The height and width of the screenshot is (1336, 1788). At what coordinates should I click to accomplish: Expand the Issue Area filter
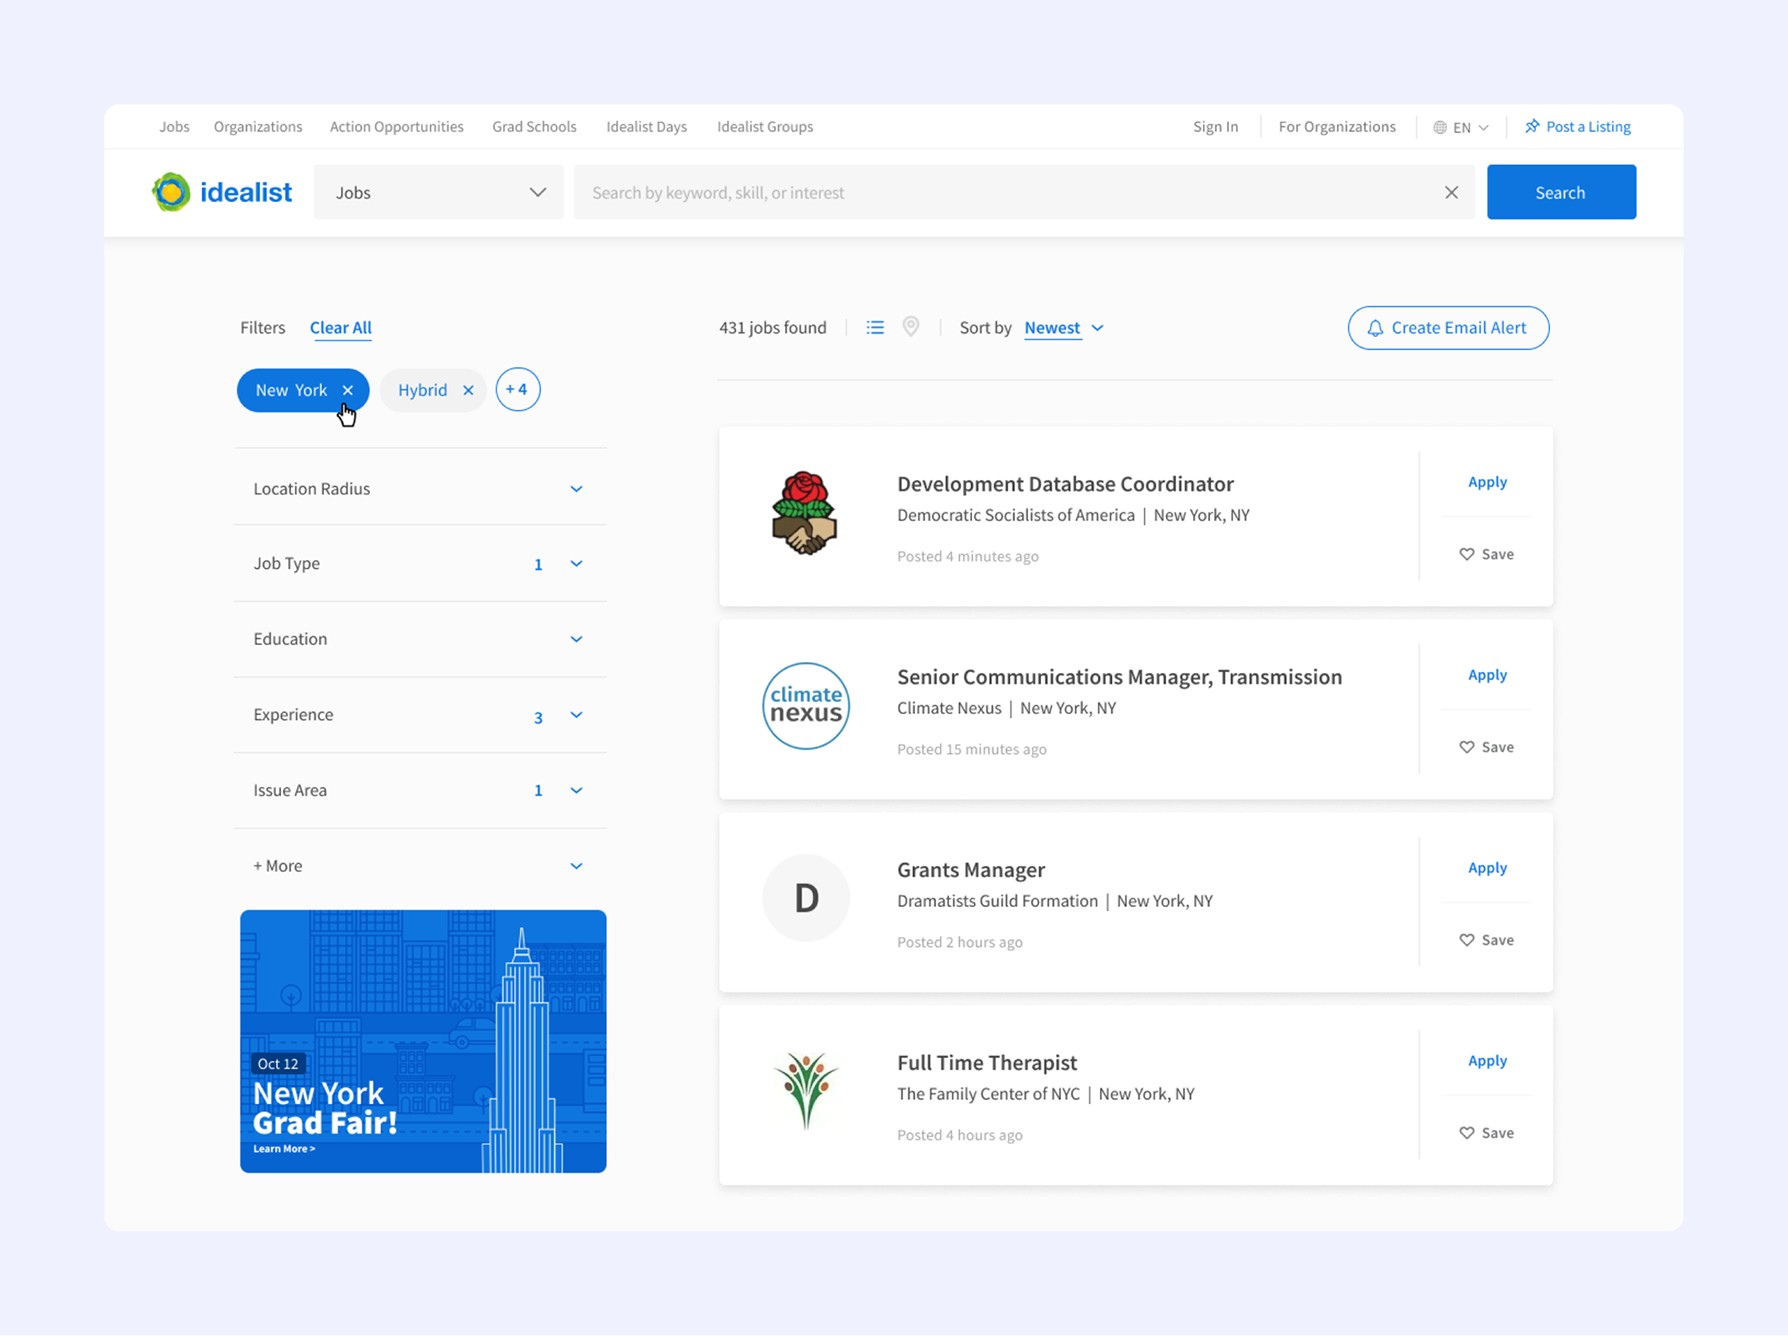[420, 790]
